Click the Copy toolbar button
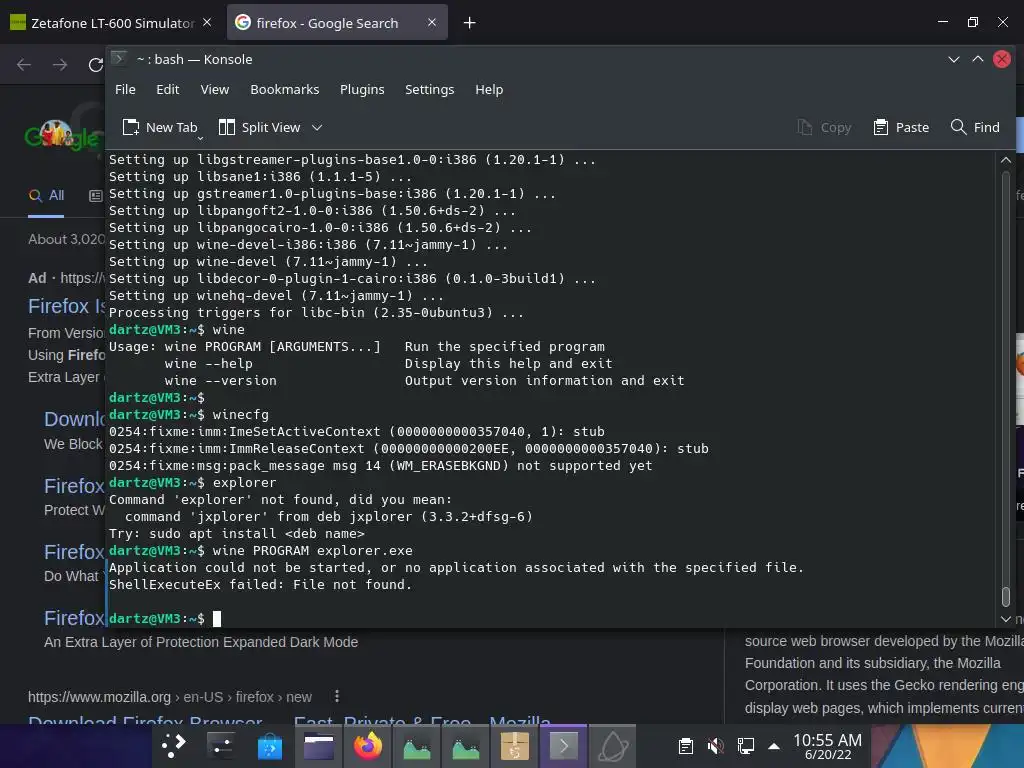1024x768 pixels. [x=824, y=127]
